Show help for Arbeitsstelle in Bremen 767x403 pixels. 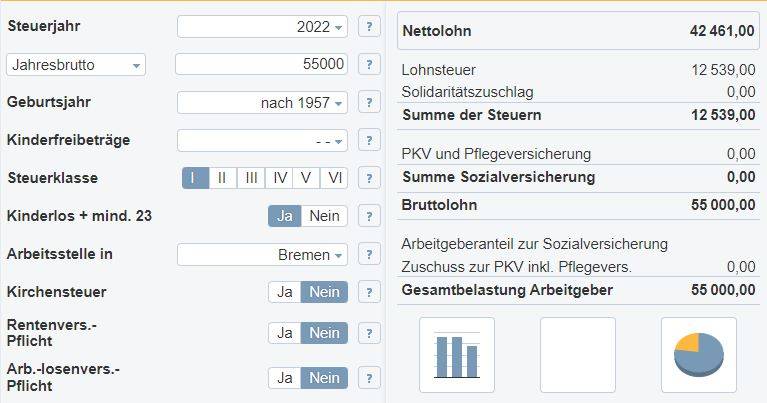tap(369, 255)
